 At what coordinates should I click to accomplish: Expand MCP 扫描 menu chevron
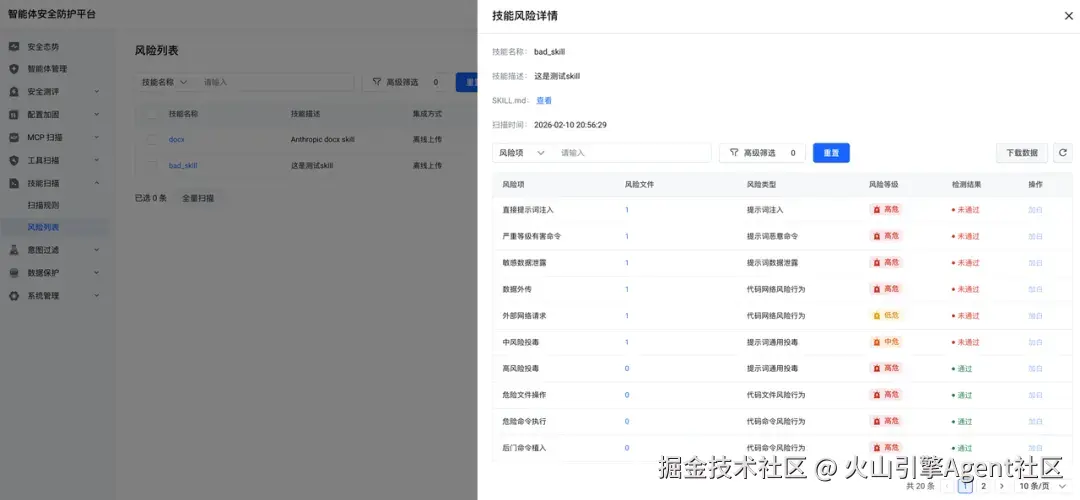[x=96, y=137]
